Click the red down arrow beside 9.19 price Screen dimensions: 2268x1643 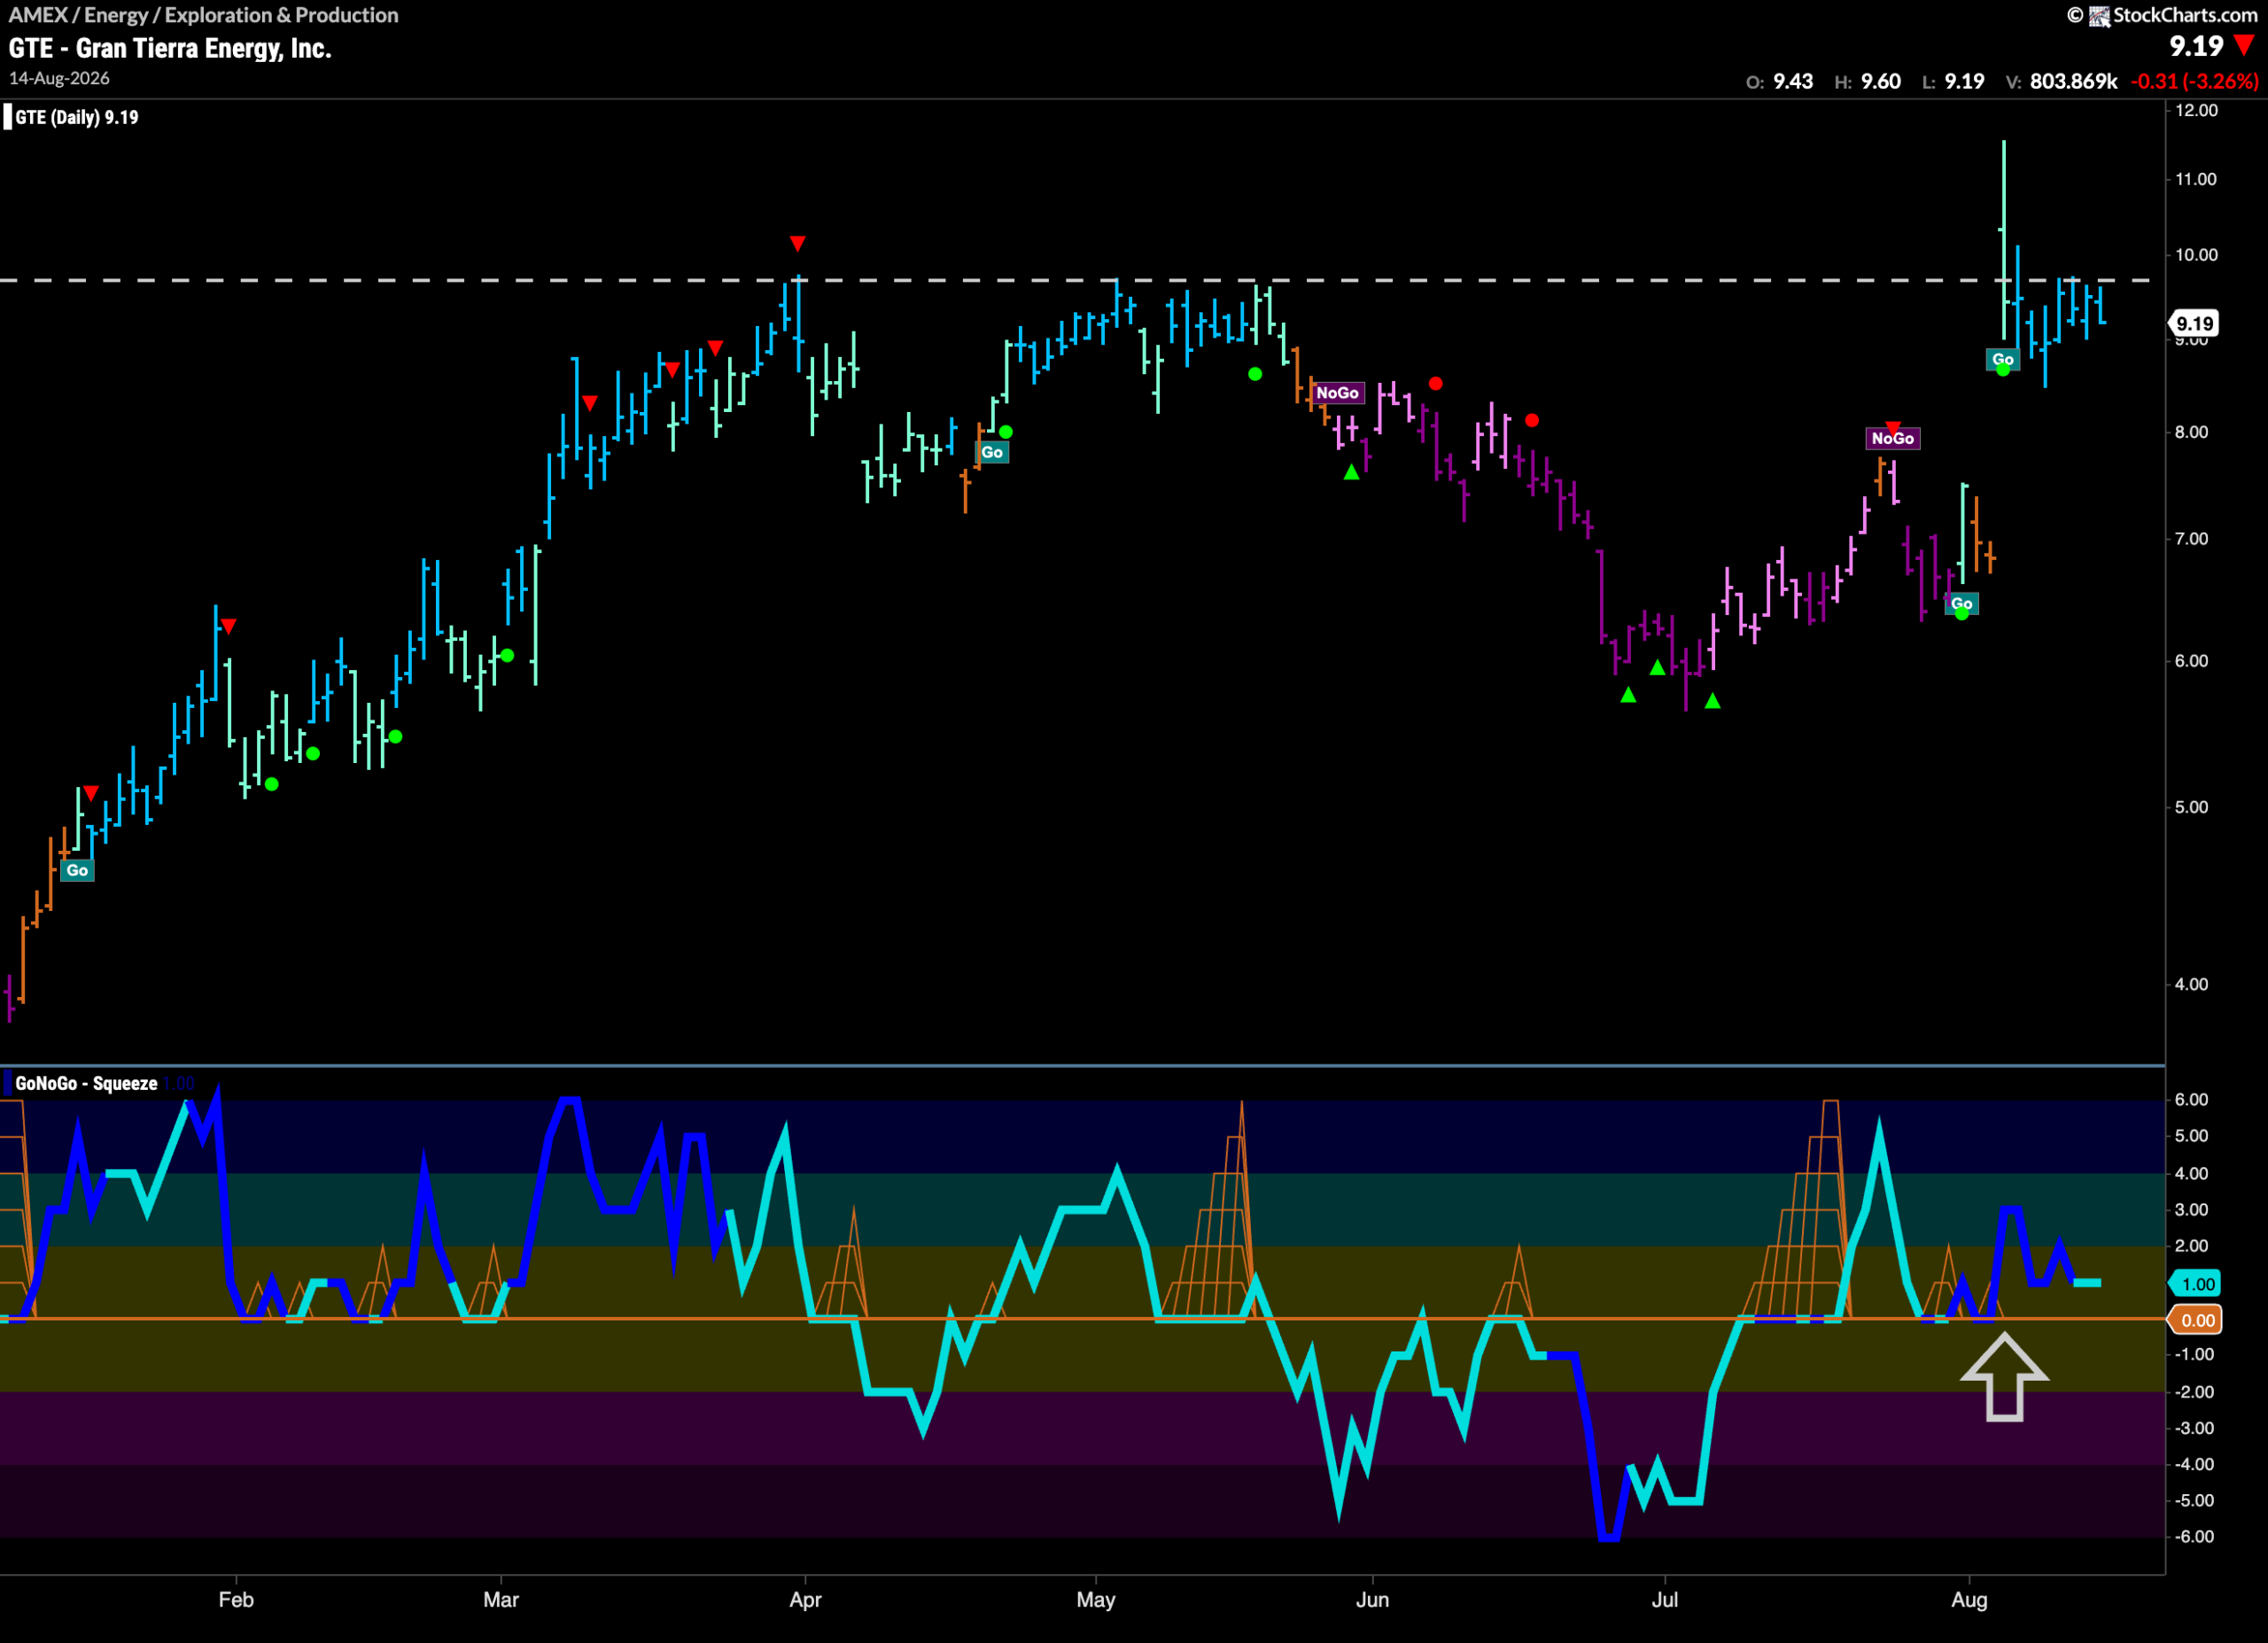(x=2244, y=45)
